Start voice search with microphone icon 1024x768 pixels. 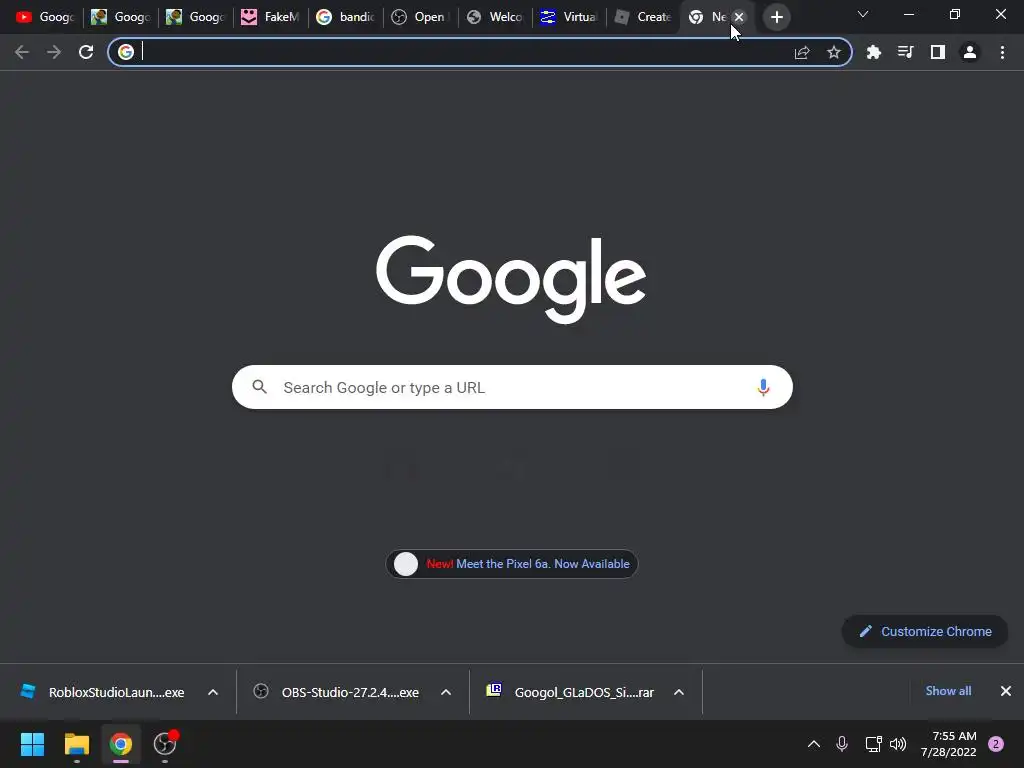coord(763,387)
